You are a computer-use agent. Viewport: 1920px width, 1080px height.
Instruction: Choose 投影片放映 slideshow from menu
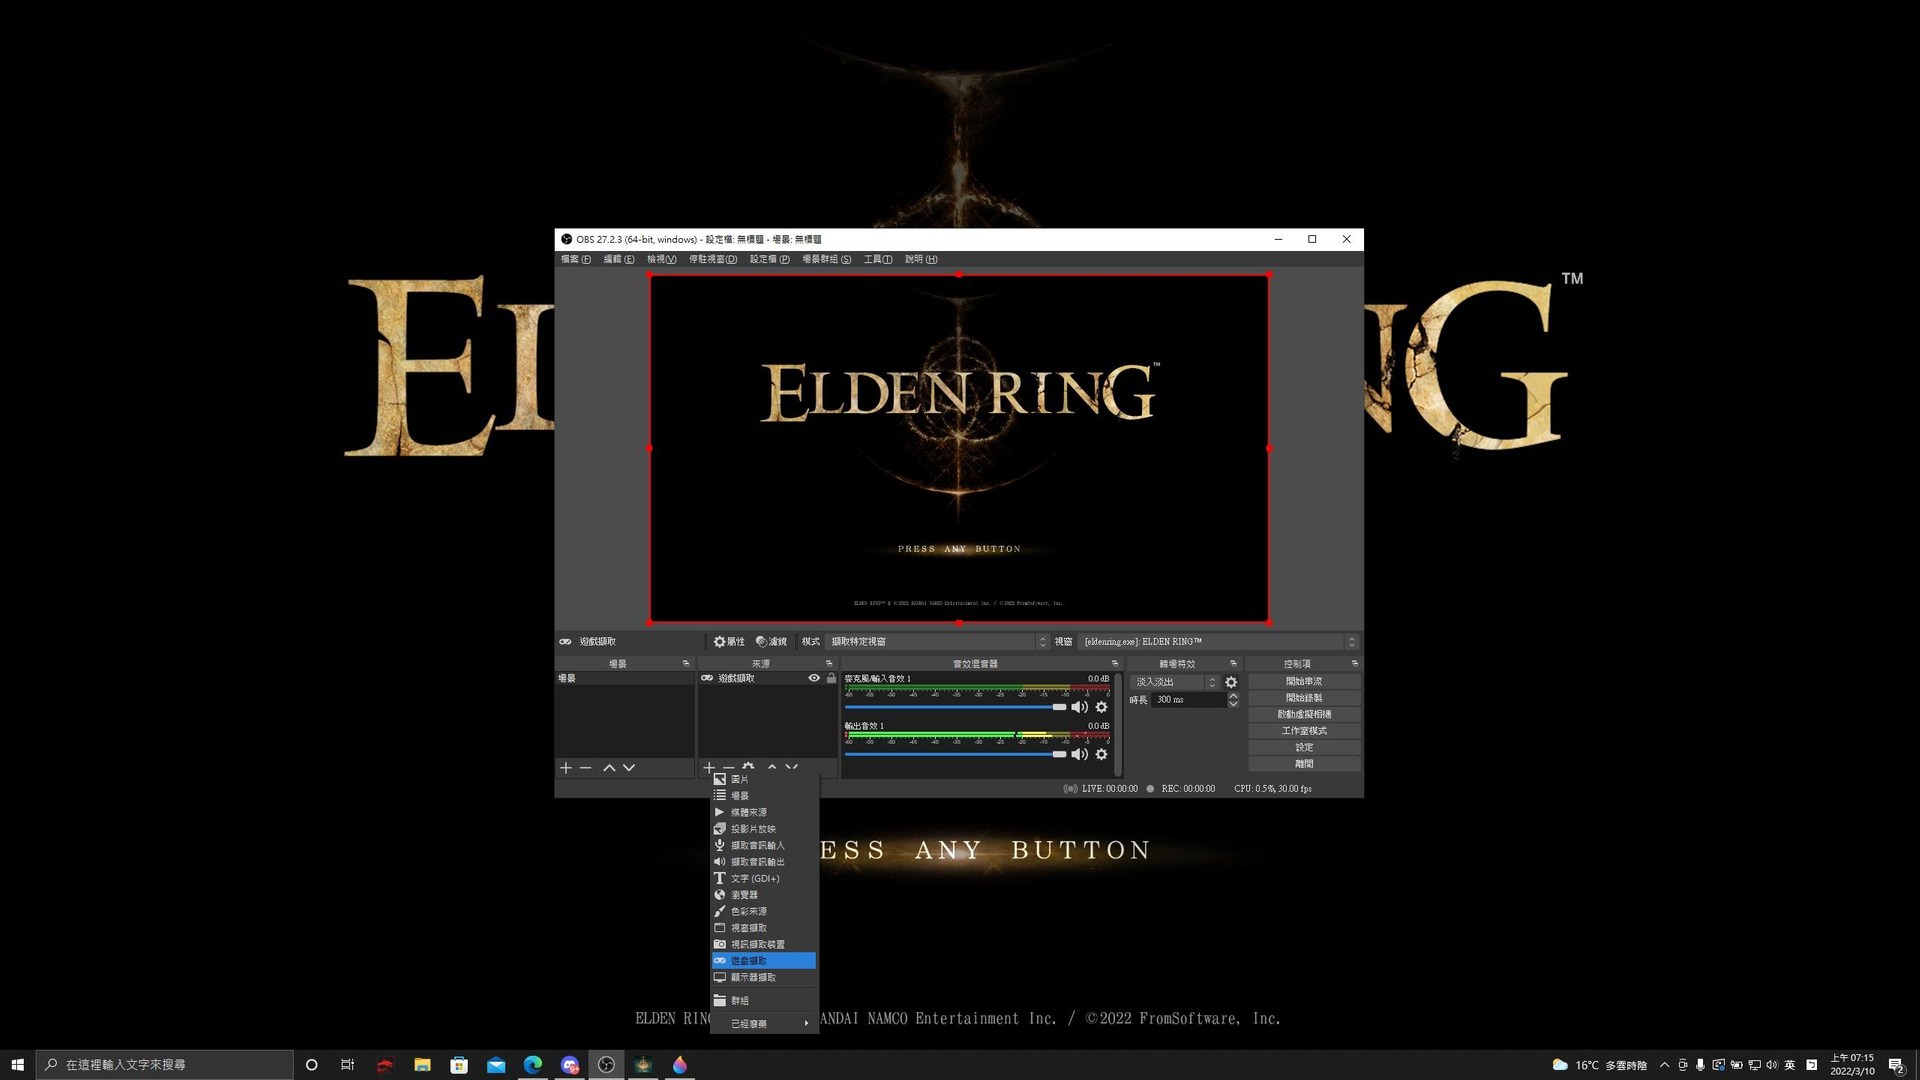tap(765, 829)
